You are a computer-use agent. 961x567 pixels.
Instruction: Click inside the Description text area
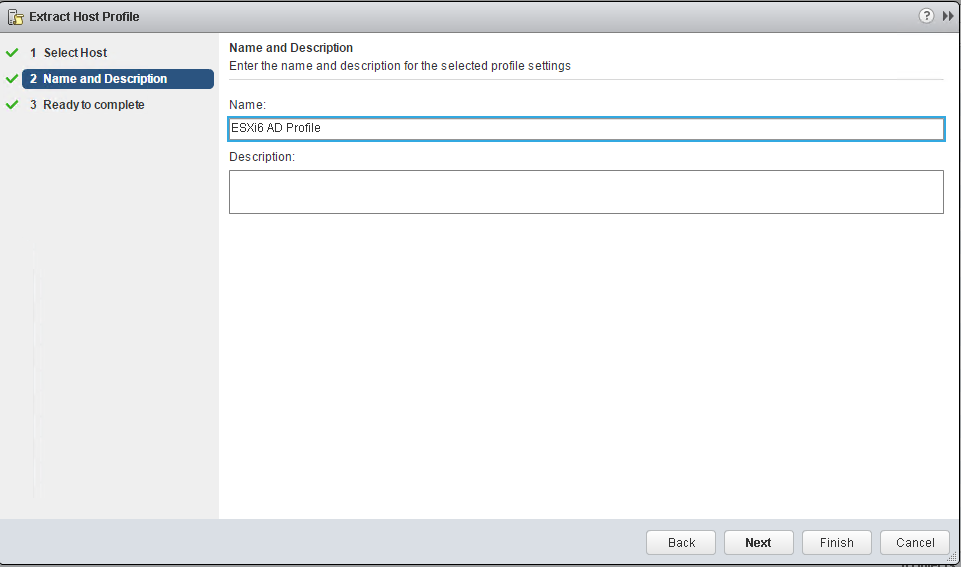(x=586, y=192)
